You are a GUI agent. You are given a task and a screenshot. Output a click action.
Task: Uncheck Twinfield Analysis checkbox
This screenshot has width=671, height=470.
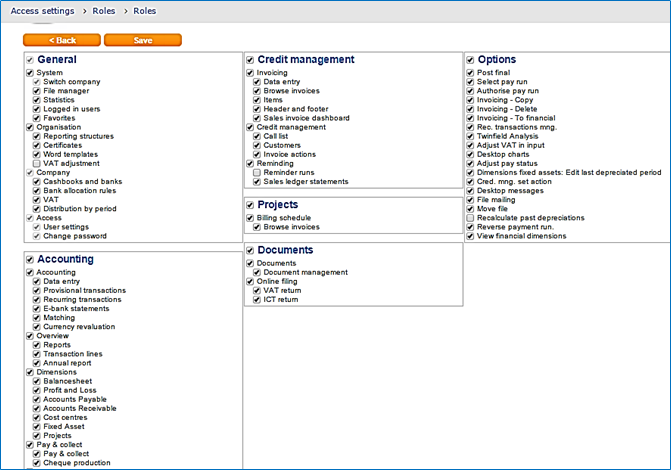[470, 136]
